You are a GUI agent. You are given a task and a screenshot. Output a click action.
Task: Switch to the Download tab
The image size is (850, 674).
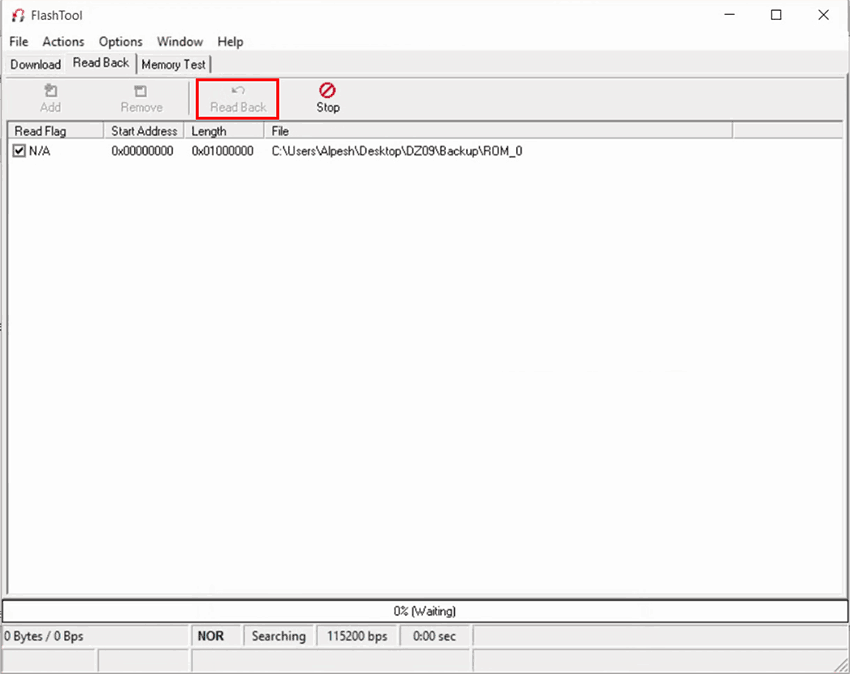pos(35,65)
